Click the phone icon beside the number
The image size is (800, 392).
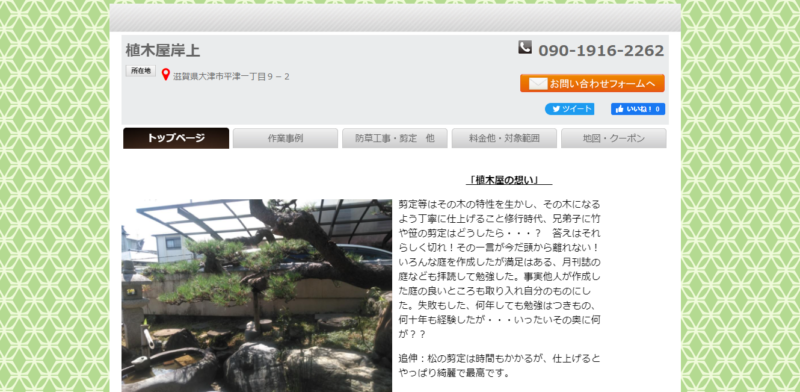point(525,47)
